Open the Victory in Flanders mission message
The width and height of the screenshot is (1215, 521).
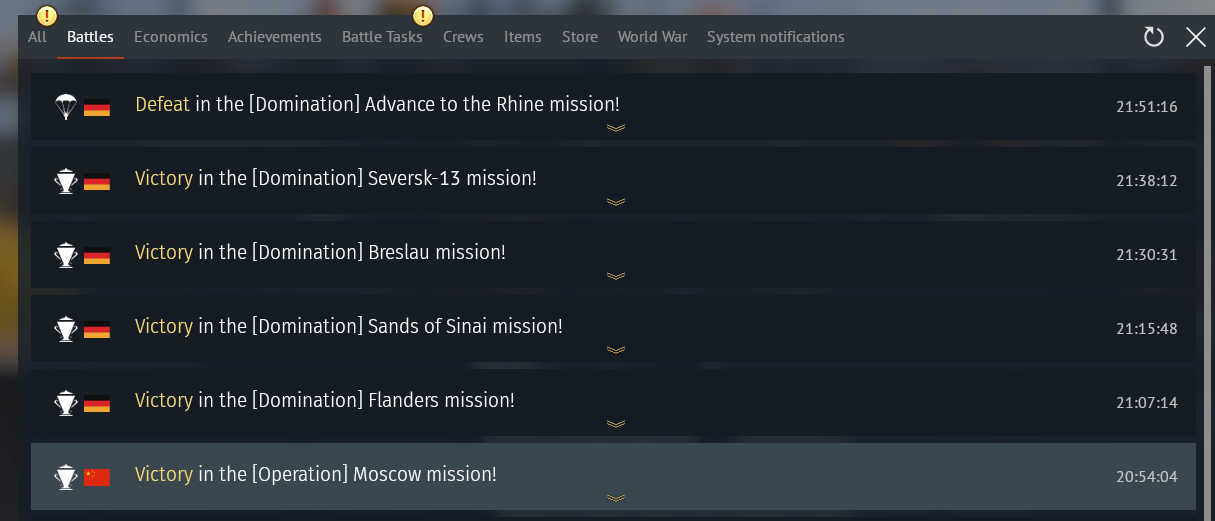325,401
